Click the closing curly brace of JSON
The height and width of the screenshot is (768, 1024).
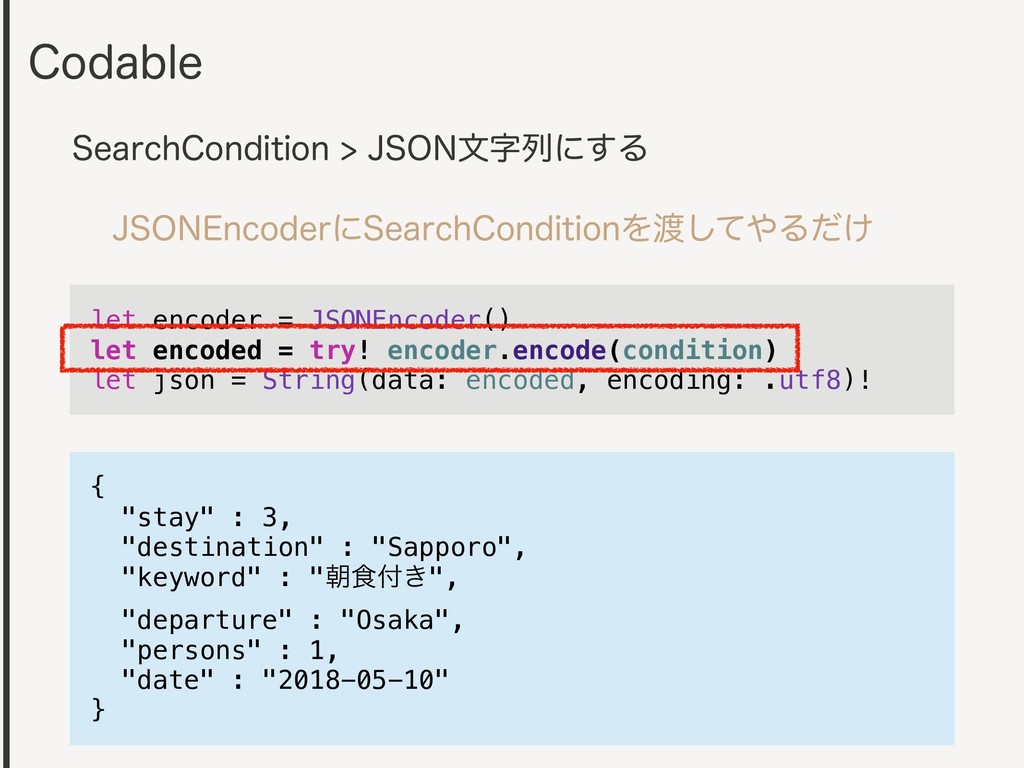click(98, 709)
